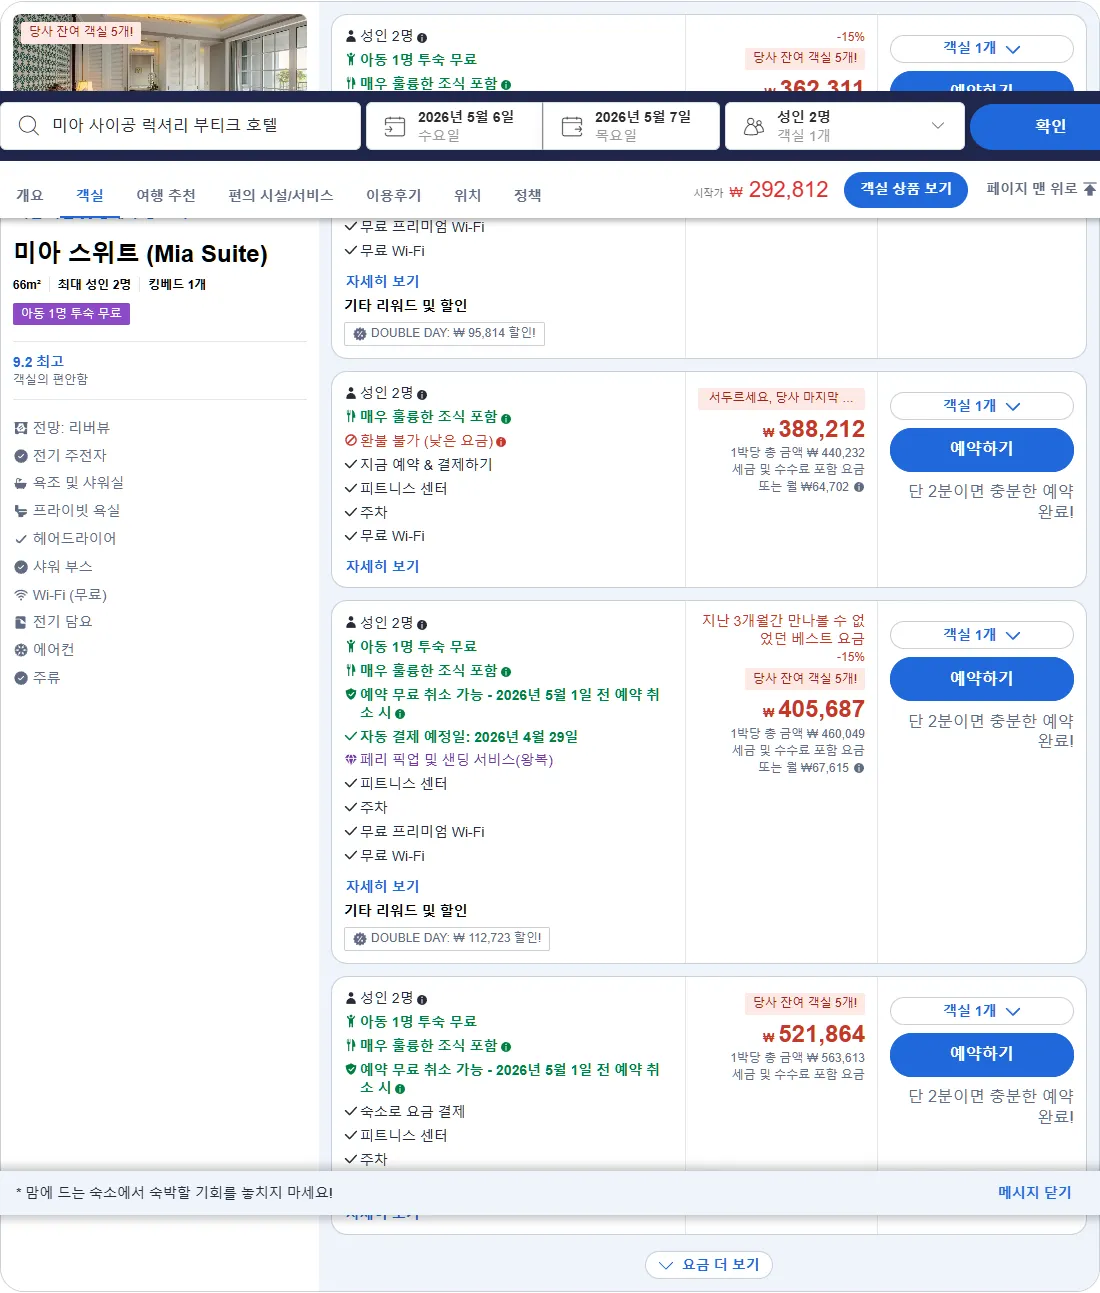Screen dimensions: 1100x1293
Task: Click the Wi-Fi amenity icon
Action: click(x=21, y=595)
